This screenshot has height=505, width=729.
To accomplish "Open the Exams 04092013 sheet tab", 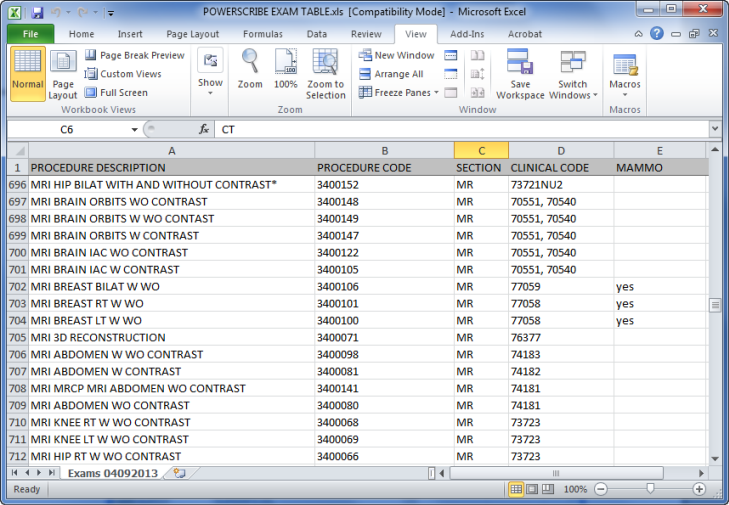I will coord(113,473).
